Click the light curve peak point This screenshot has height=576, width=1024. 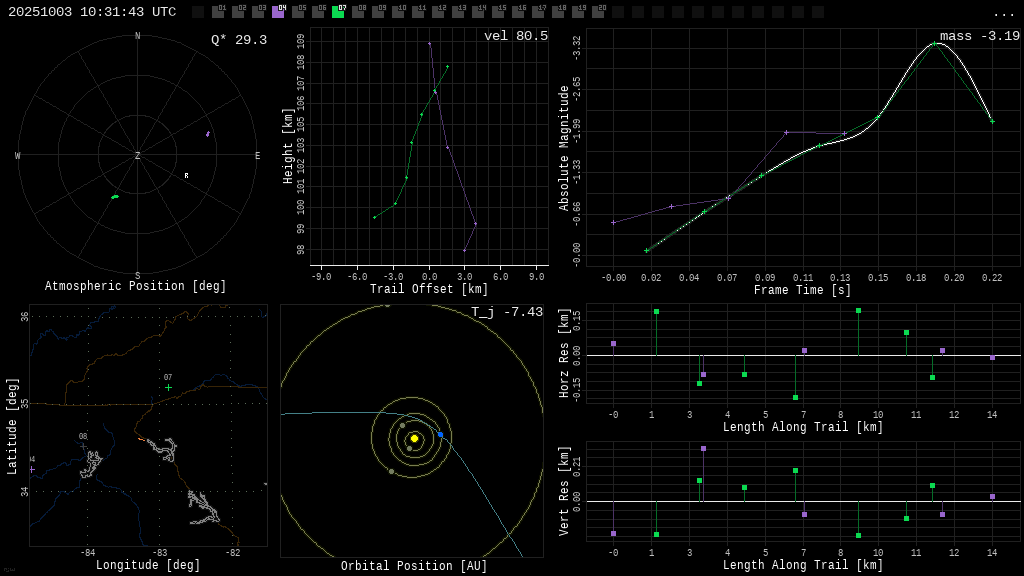(x=934, y=43)
